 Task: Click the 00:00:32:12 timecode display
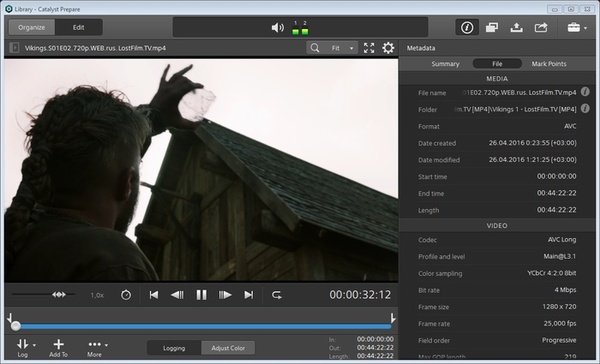(x=360, y=295)
